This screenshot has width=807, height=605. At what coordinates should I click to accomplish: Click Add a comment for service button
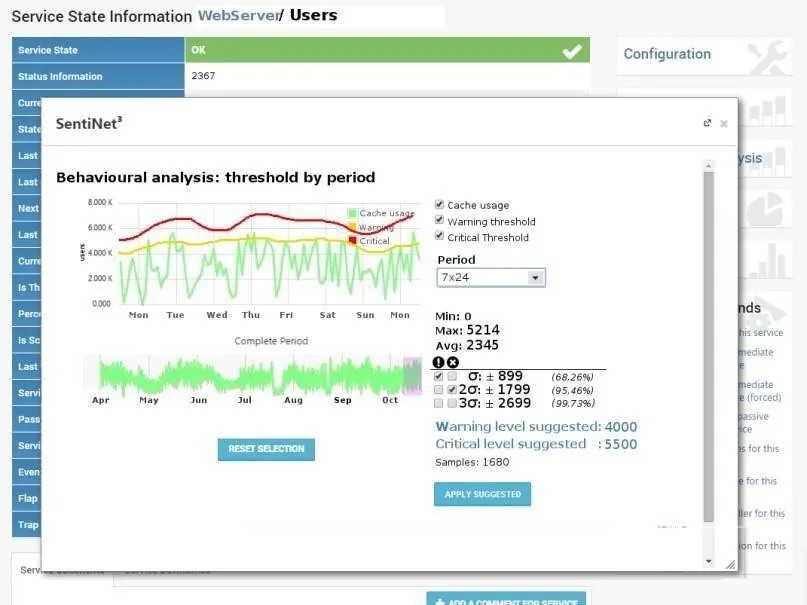click(x=506, y=599)
